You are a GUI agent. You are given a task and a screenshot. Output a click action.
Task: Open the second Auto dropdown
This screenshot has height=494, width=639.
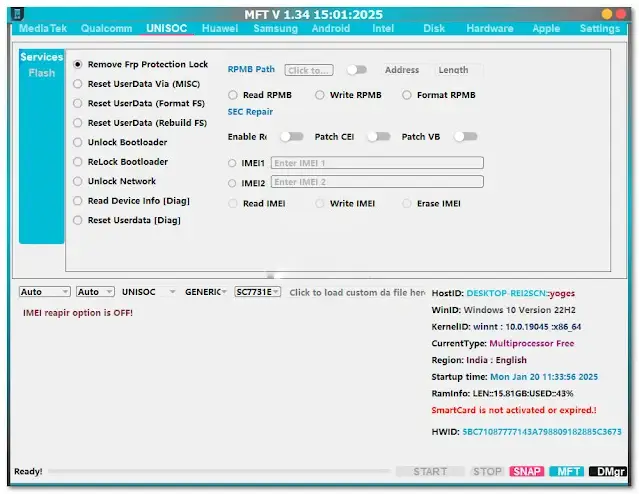tap(95, 292)
